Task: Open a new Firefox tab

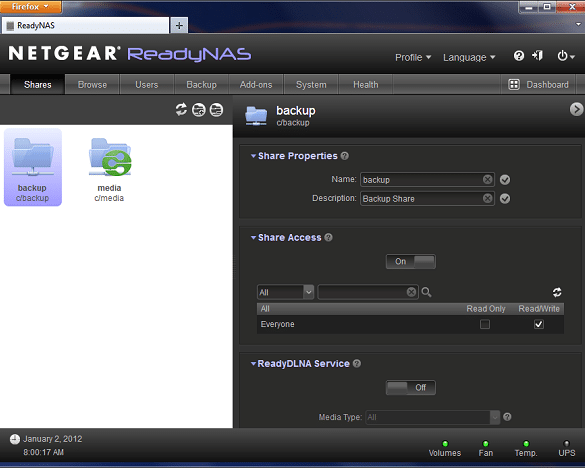Action: coord(179,25)
